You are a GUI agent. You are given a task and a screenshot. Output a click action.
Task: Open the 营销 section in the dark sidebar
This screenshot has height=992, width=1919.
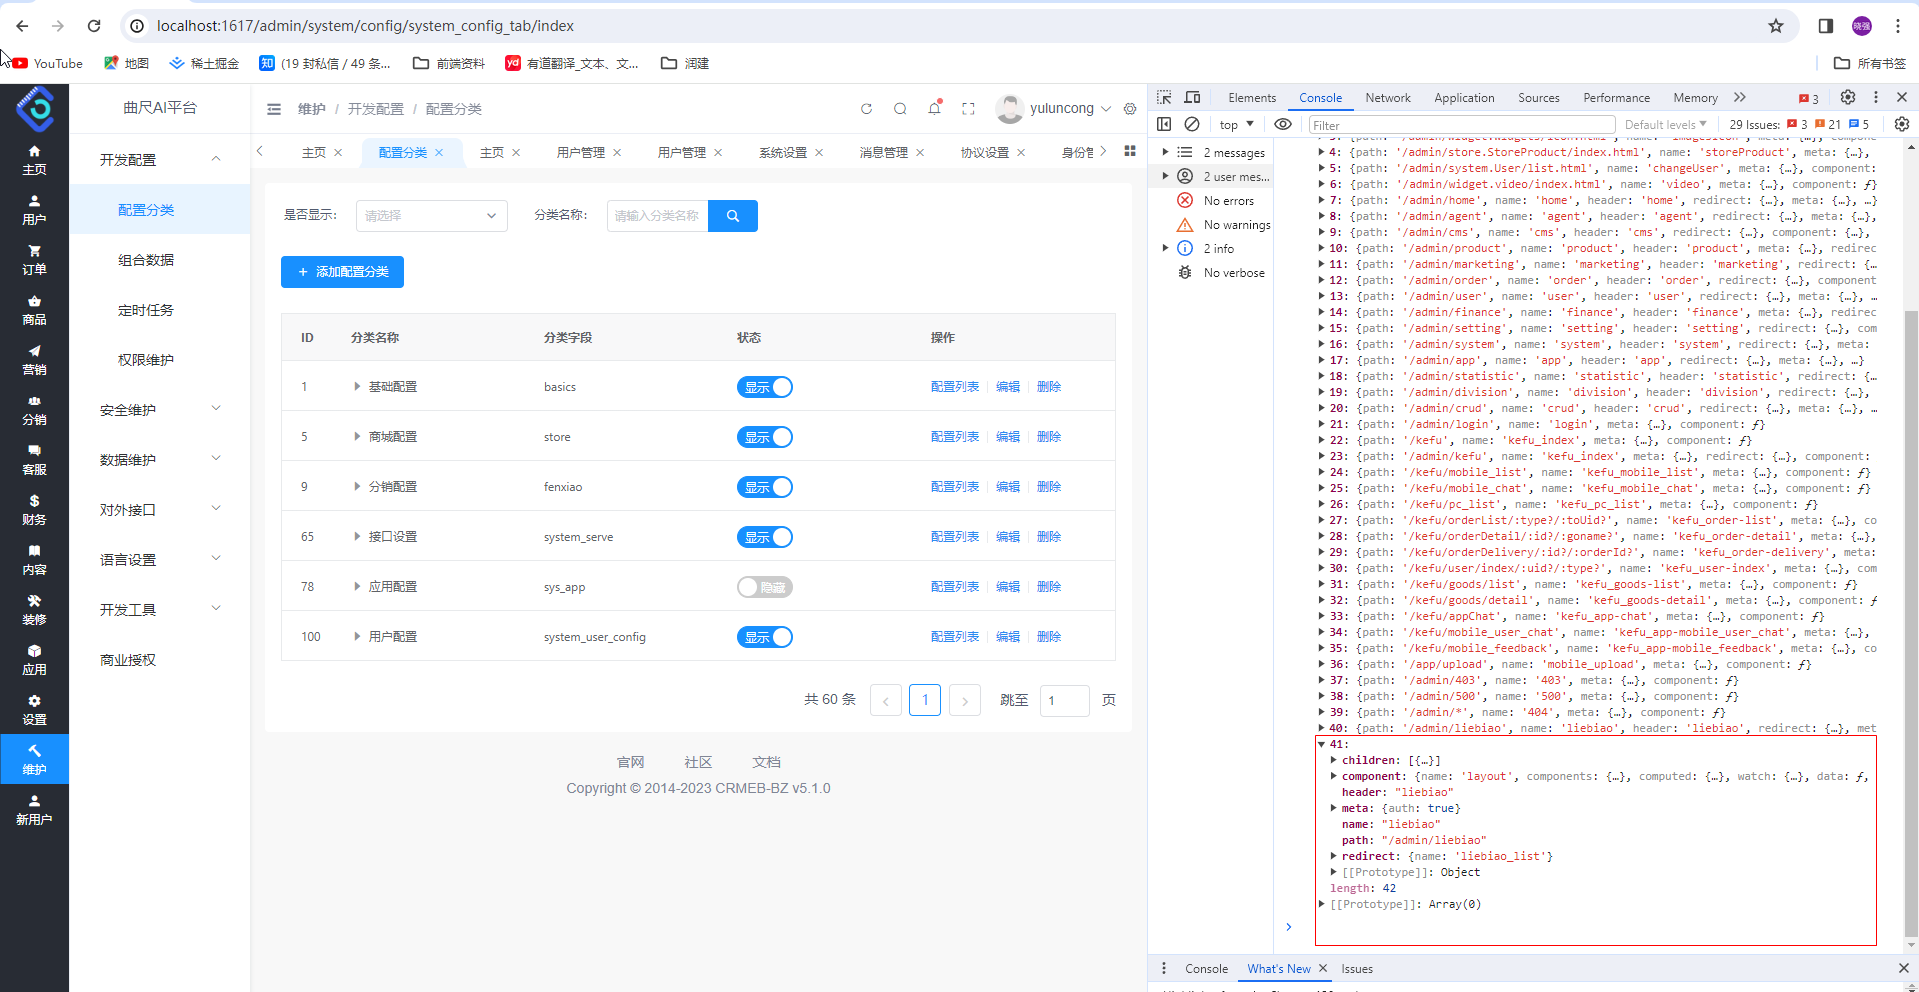(x=34, y=360)
